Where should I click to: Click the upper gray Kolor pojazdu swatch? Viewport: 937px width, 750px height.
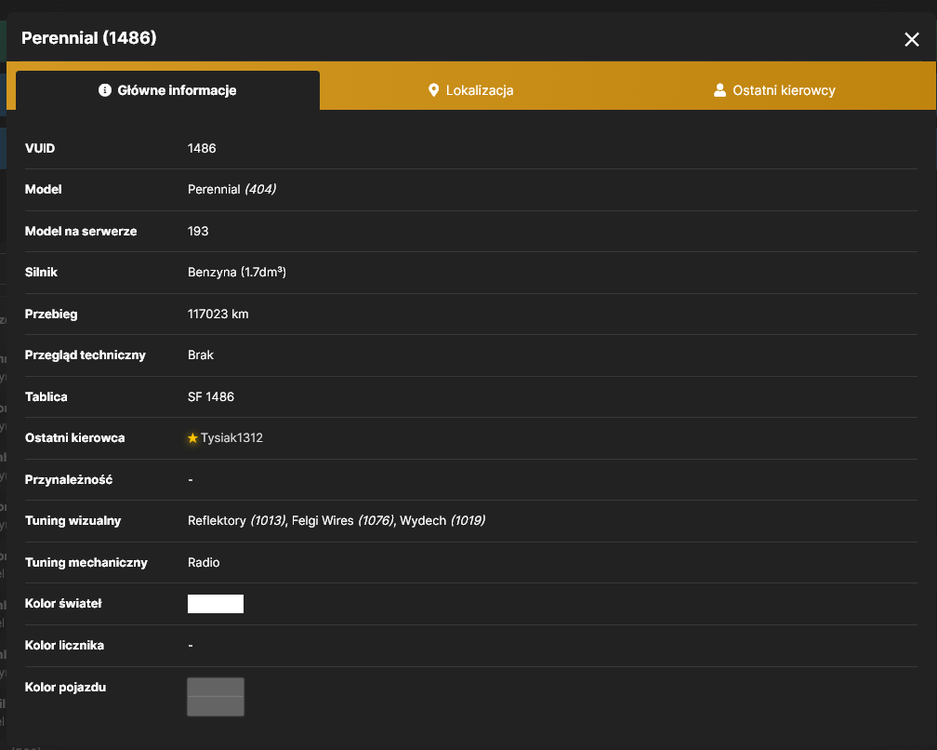coord(216,687)
